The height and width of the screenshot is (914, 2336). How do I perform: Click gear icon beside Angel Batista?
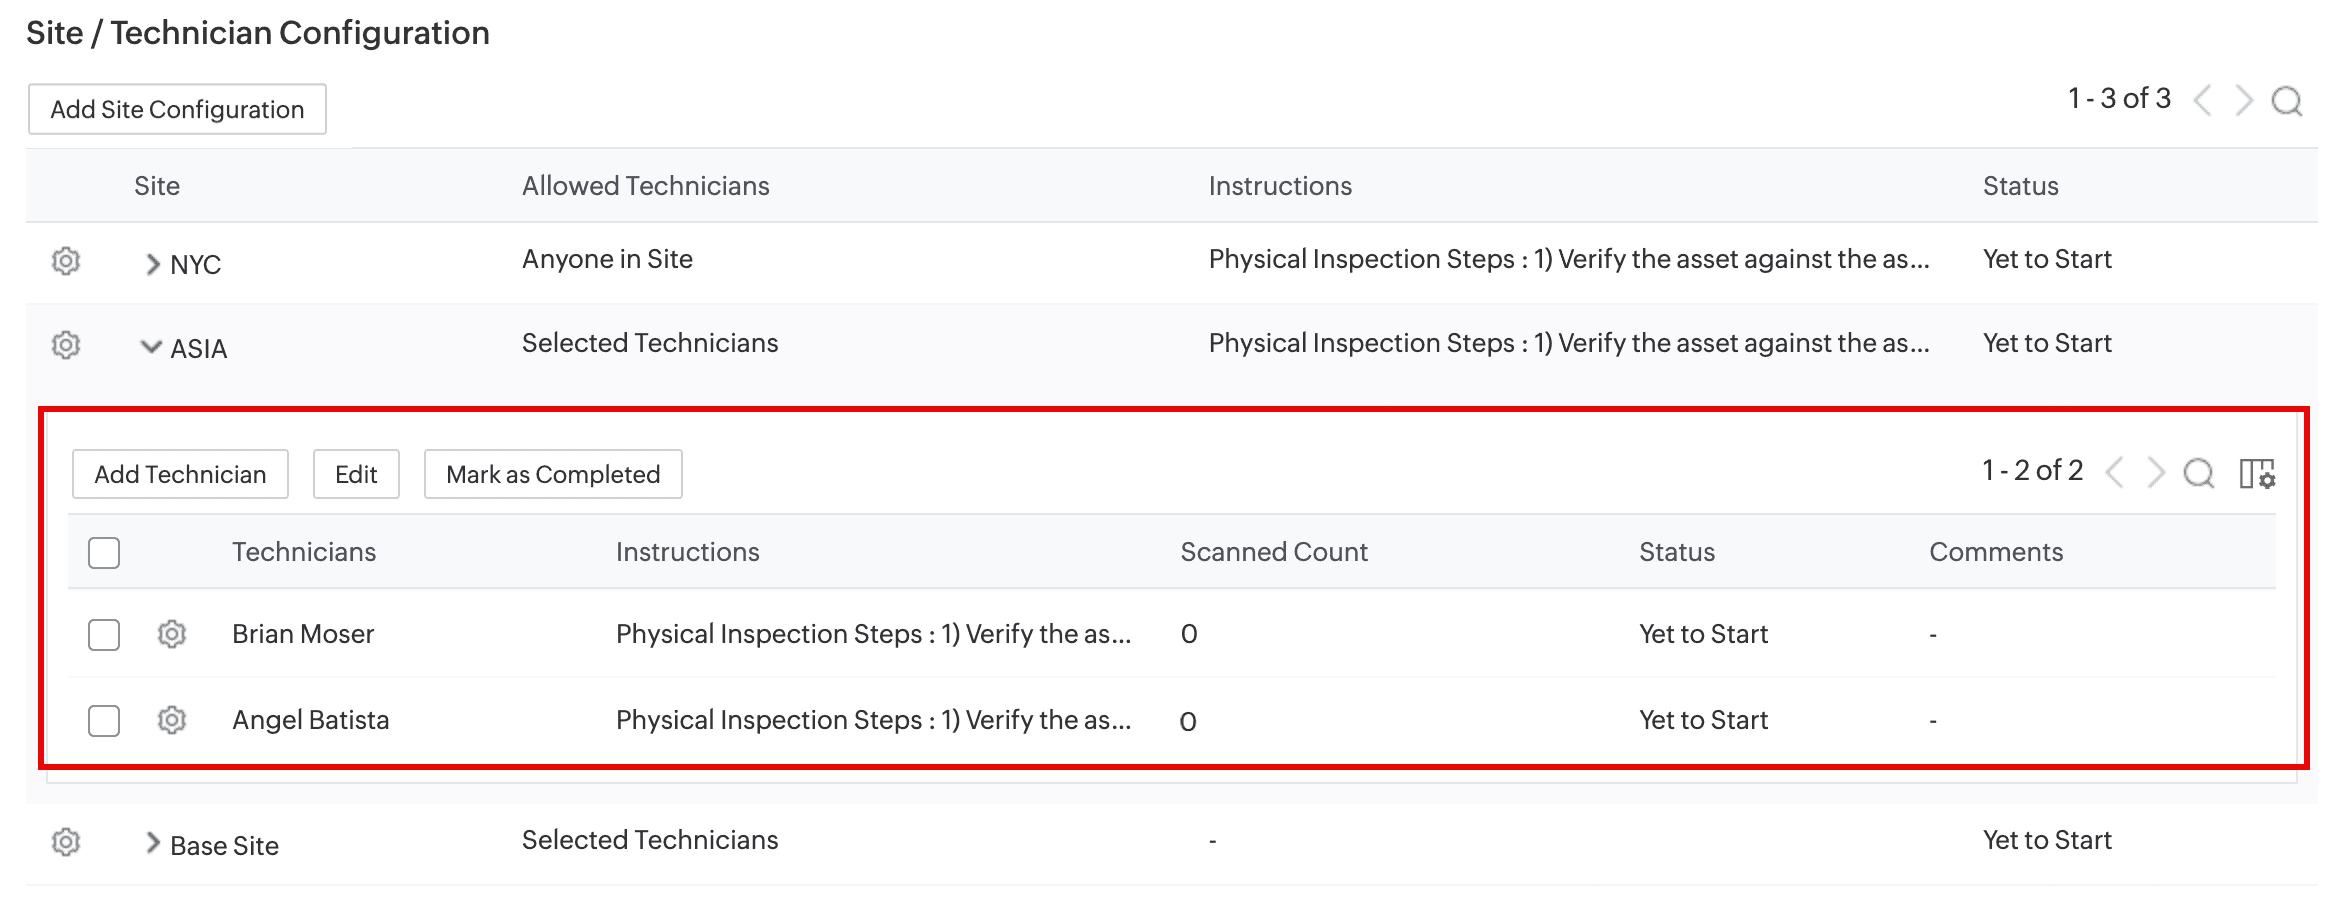pyautogui.click(x=172, y=720)
